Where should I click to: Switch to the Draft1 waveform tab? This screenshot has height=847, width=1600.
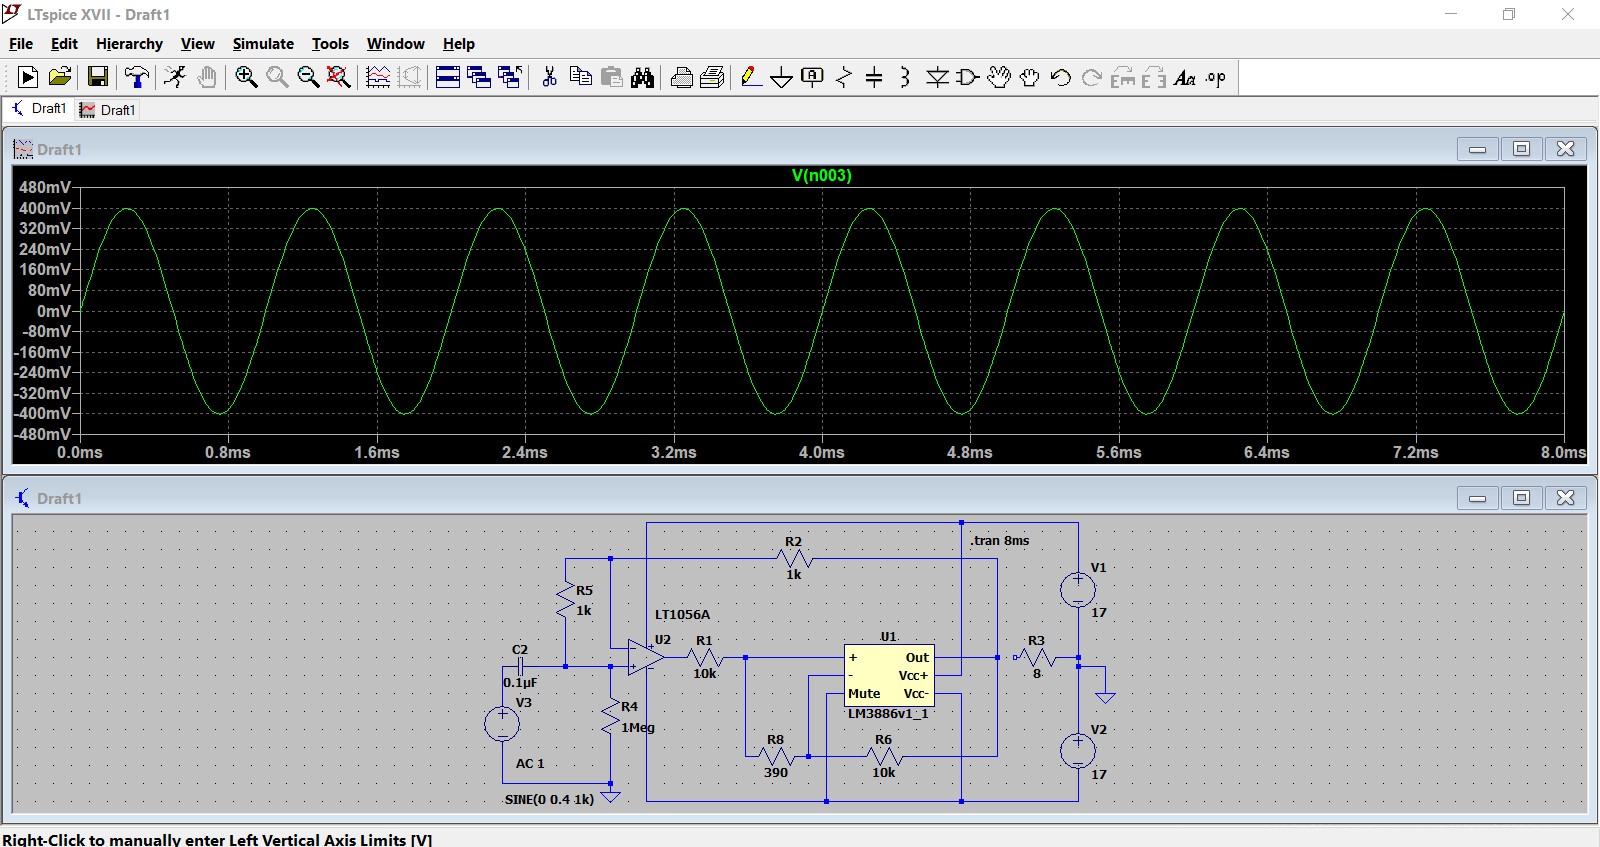point(107,110)
